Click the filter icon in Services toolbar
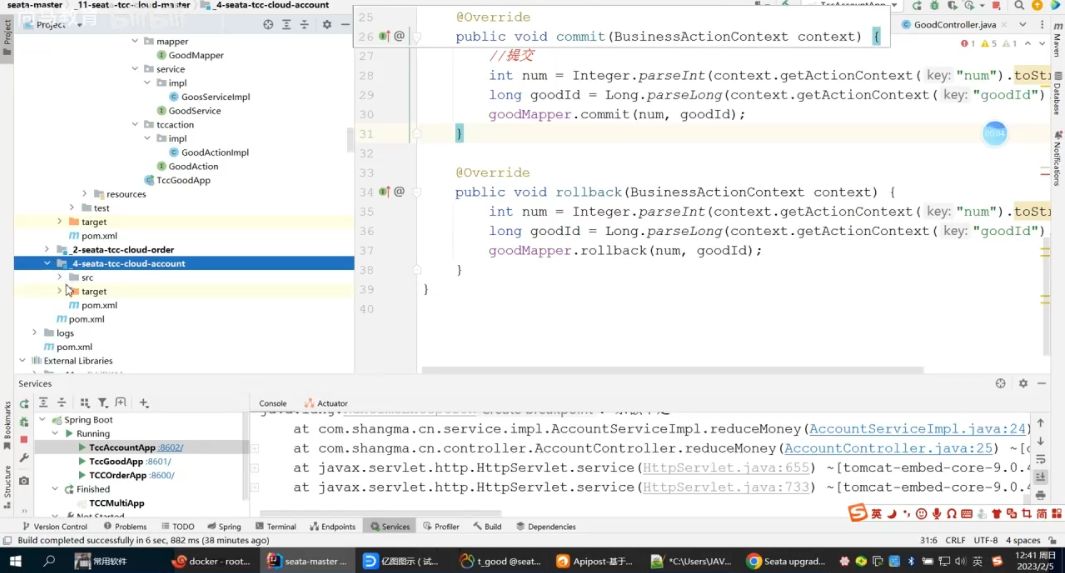 tap(103, 403)
